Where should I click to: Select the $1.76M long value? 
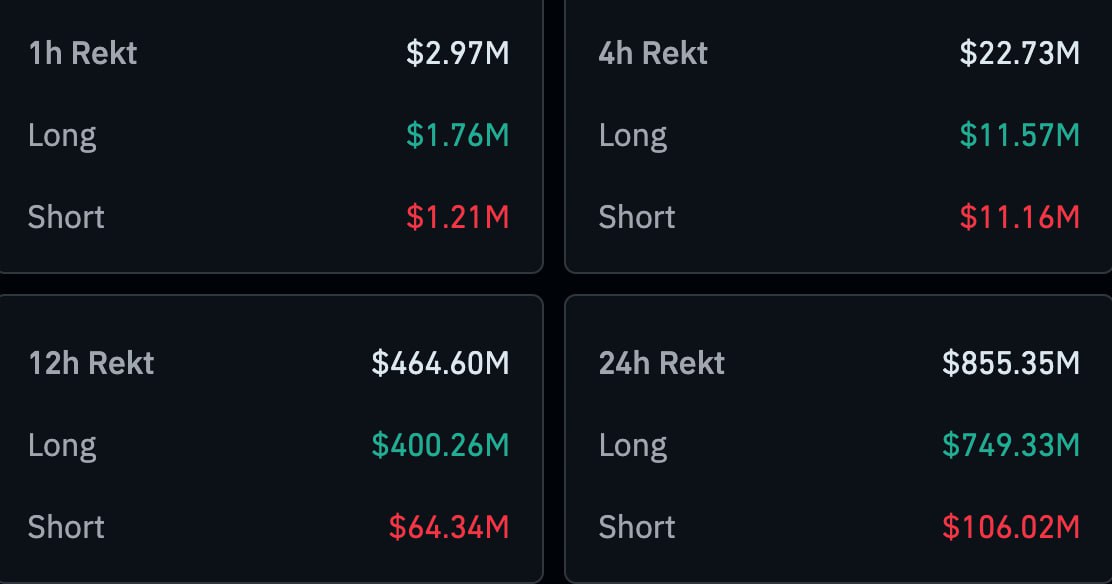click(x=457, y=135)
